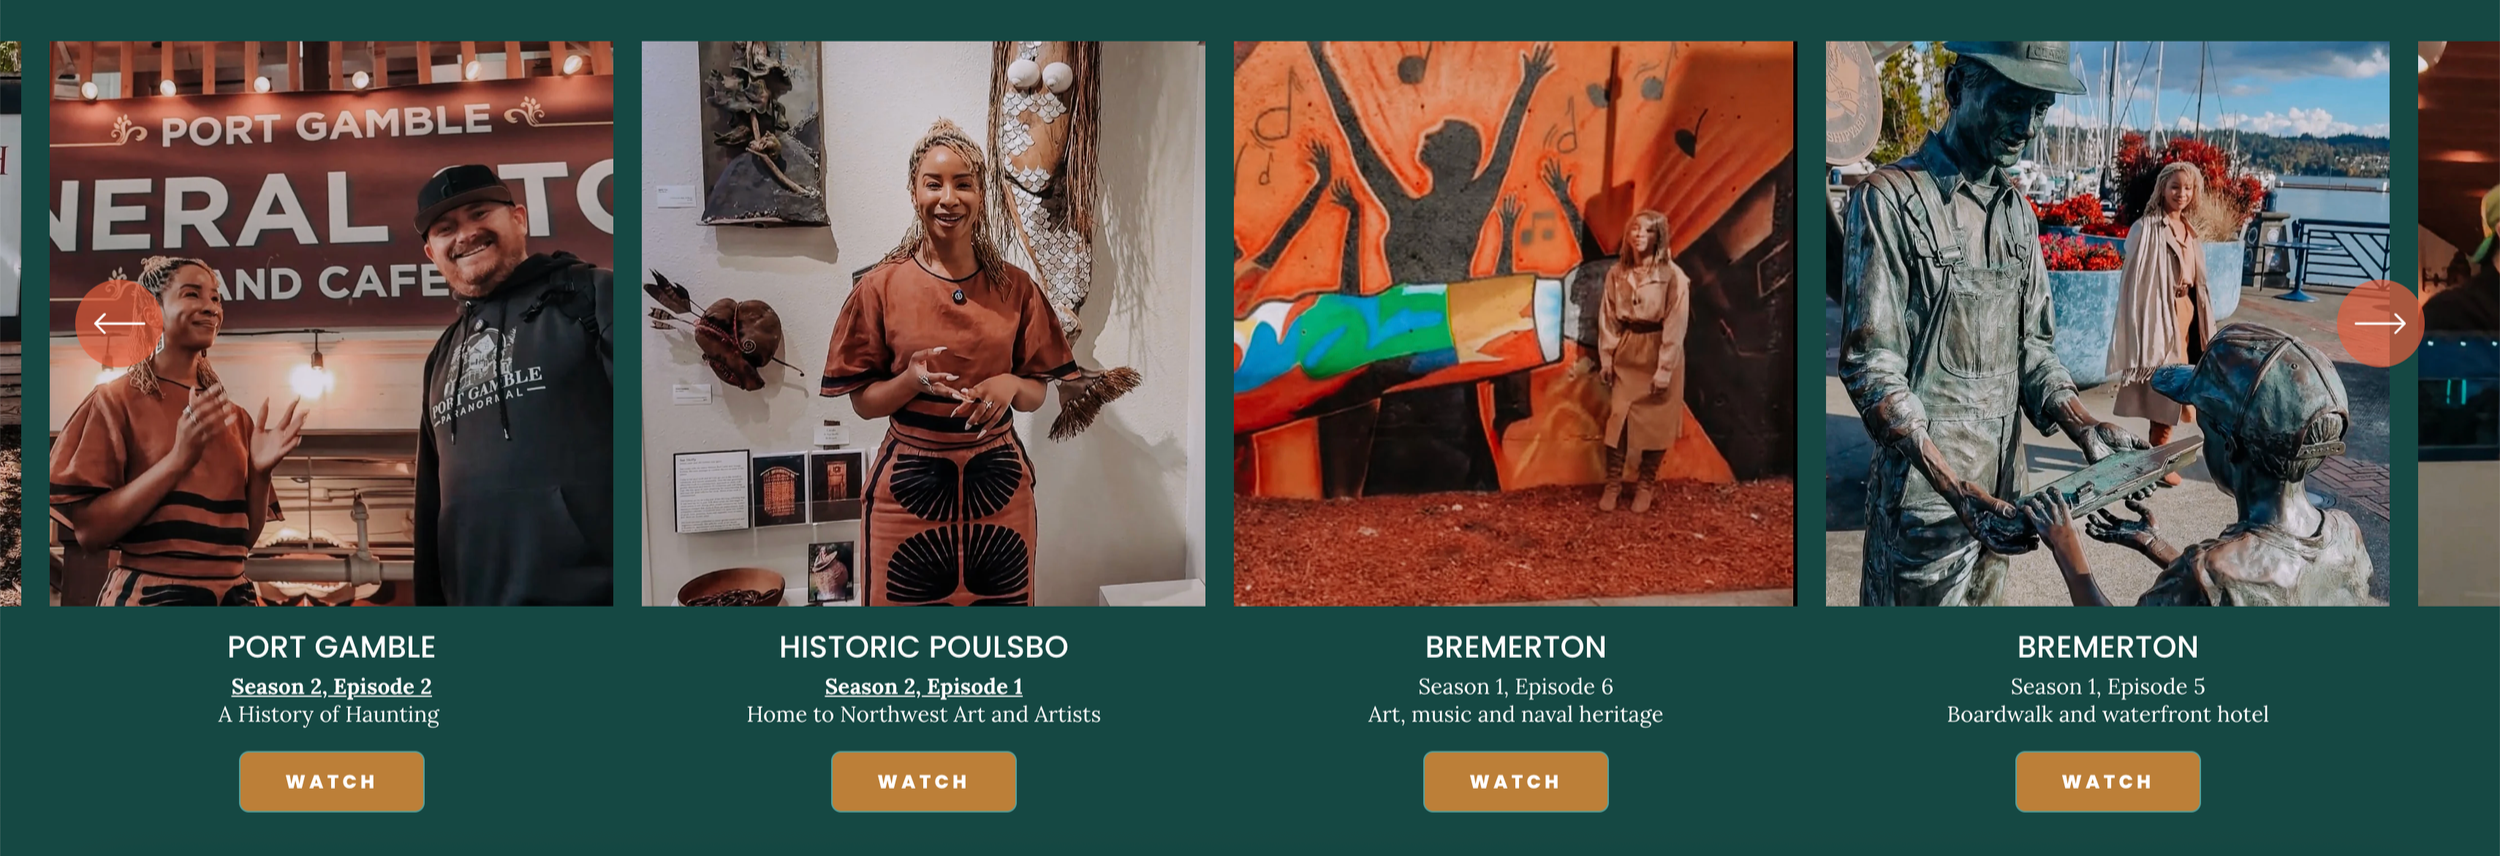Image resolution: width=2500 pixels, height=856 pixels.
Task: Select the partially visible thumbnail at left edge
Action: pyautogui.click(x=10, y=323)
